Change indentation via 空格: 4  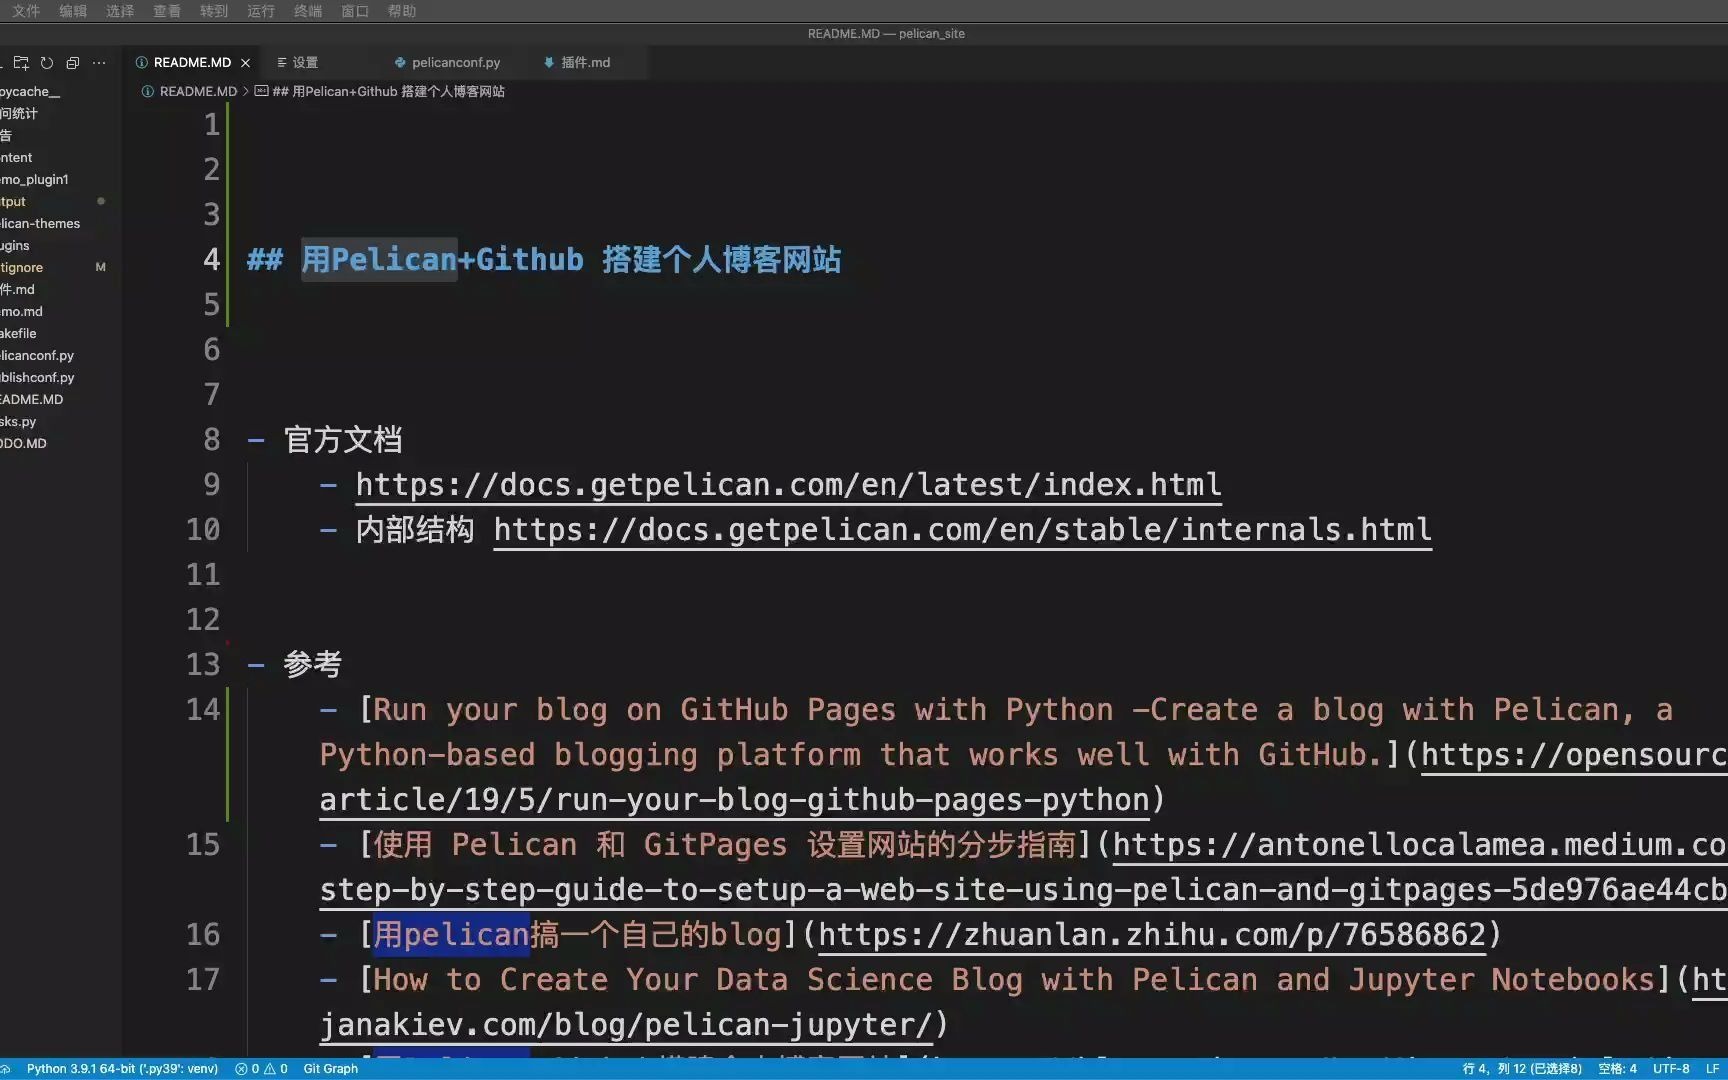[1617, 1068]
